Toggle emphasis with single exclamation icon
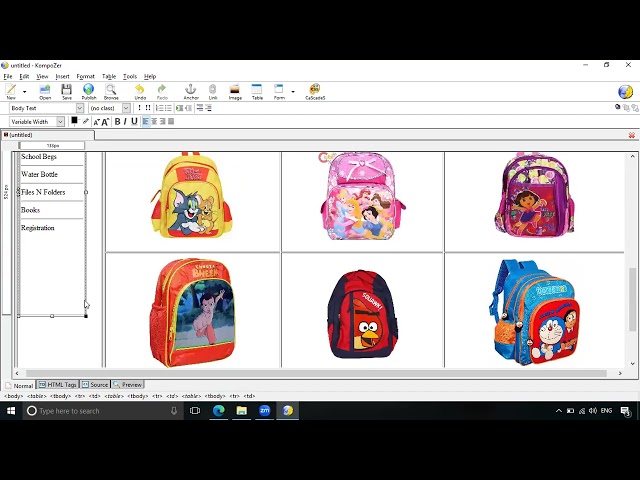The image size is (640, 480). (x=139, y=108)
